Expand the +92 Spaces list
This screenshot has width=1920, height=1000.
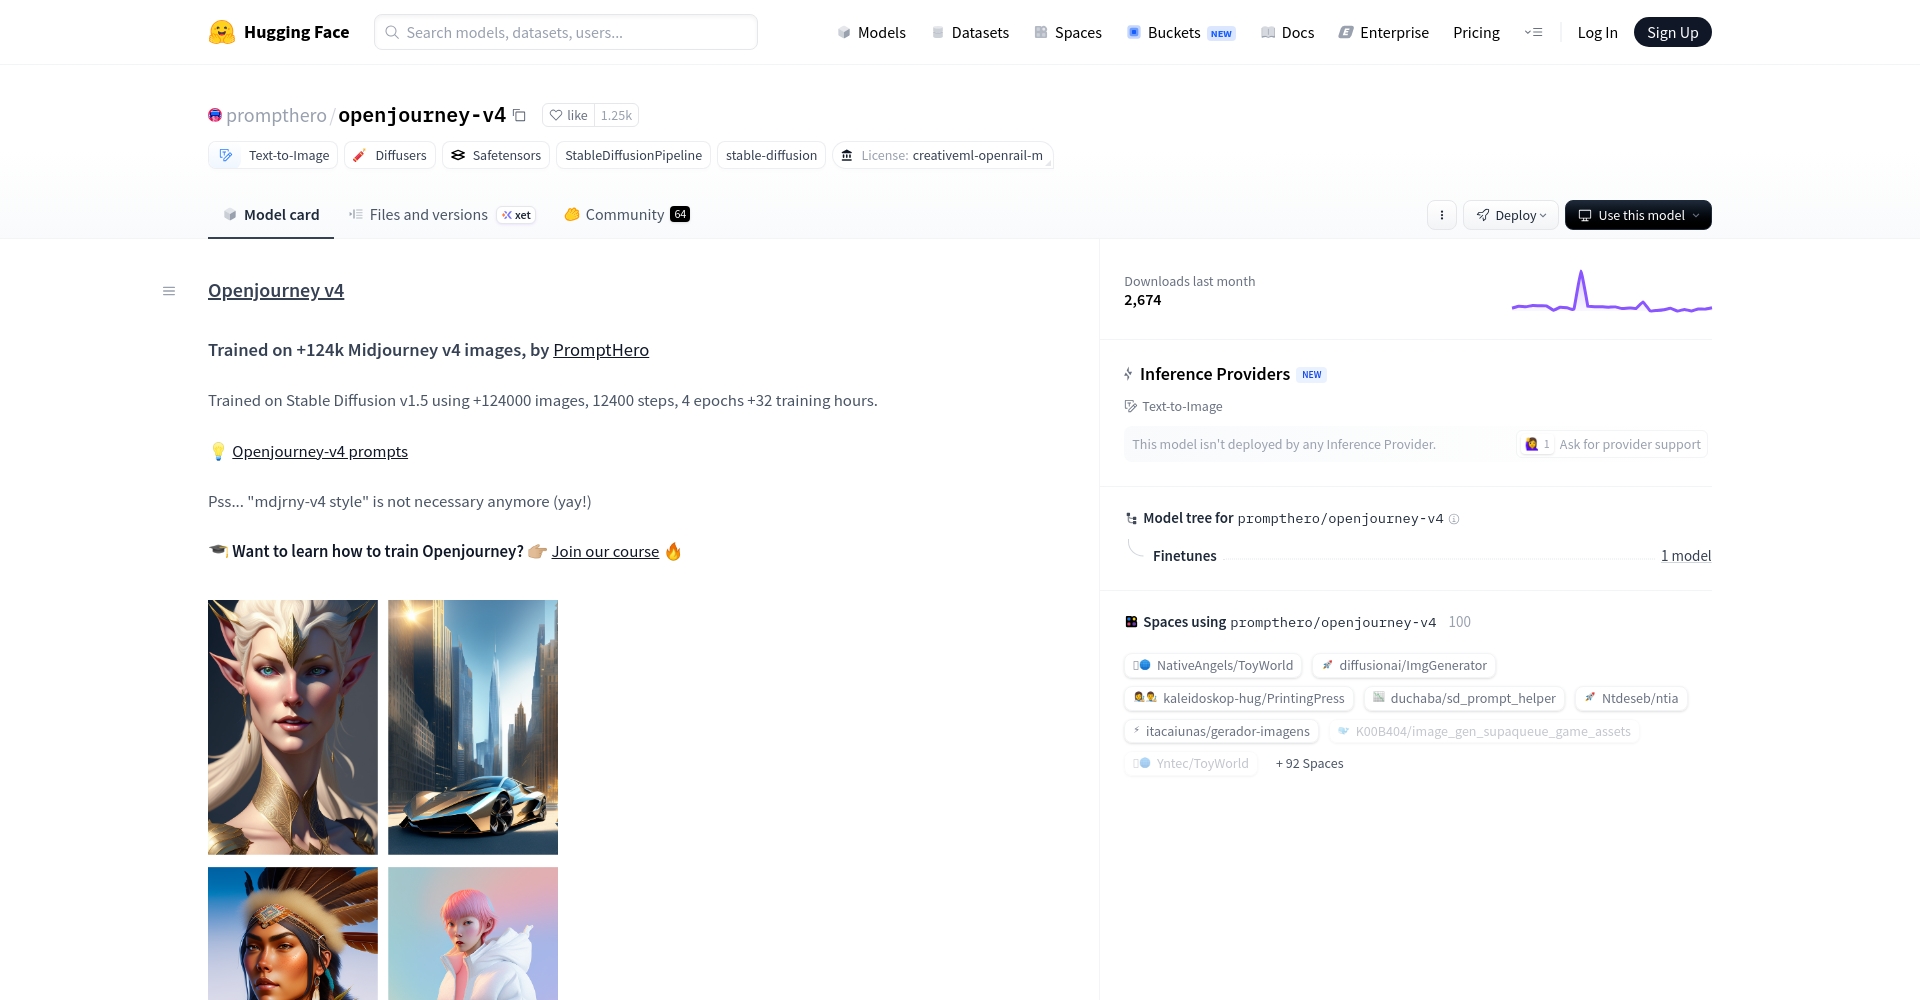pos(1310,763)
